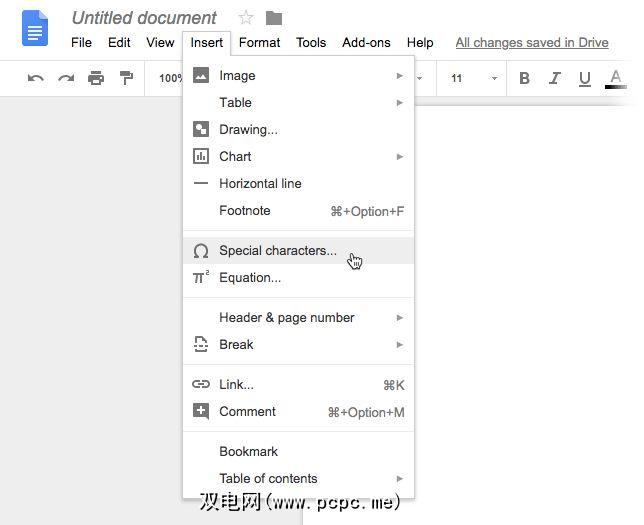Click the Comment plus icon

coord(201,411)
